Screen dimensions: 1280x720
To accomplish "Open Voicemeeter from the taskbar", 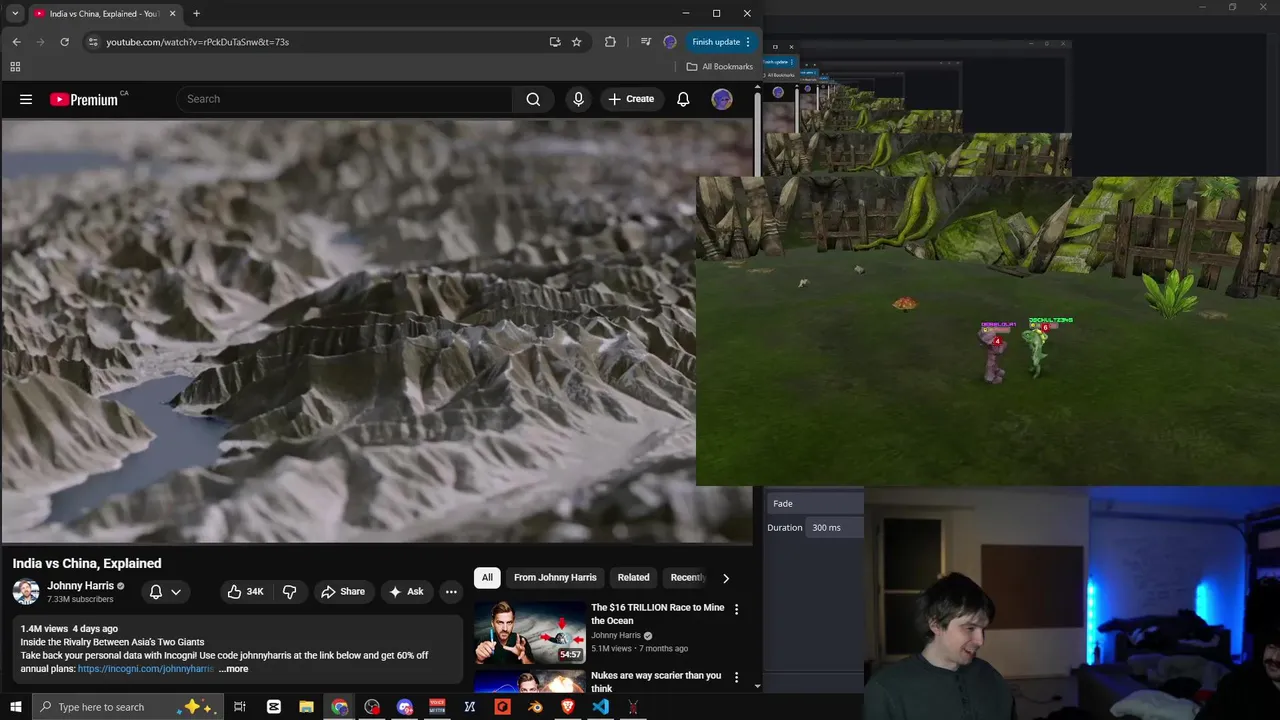I will [437, 707].
